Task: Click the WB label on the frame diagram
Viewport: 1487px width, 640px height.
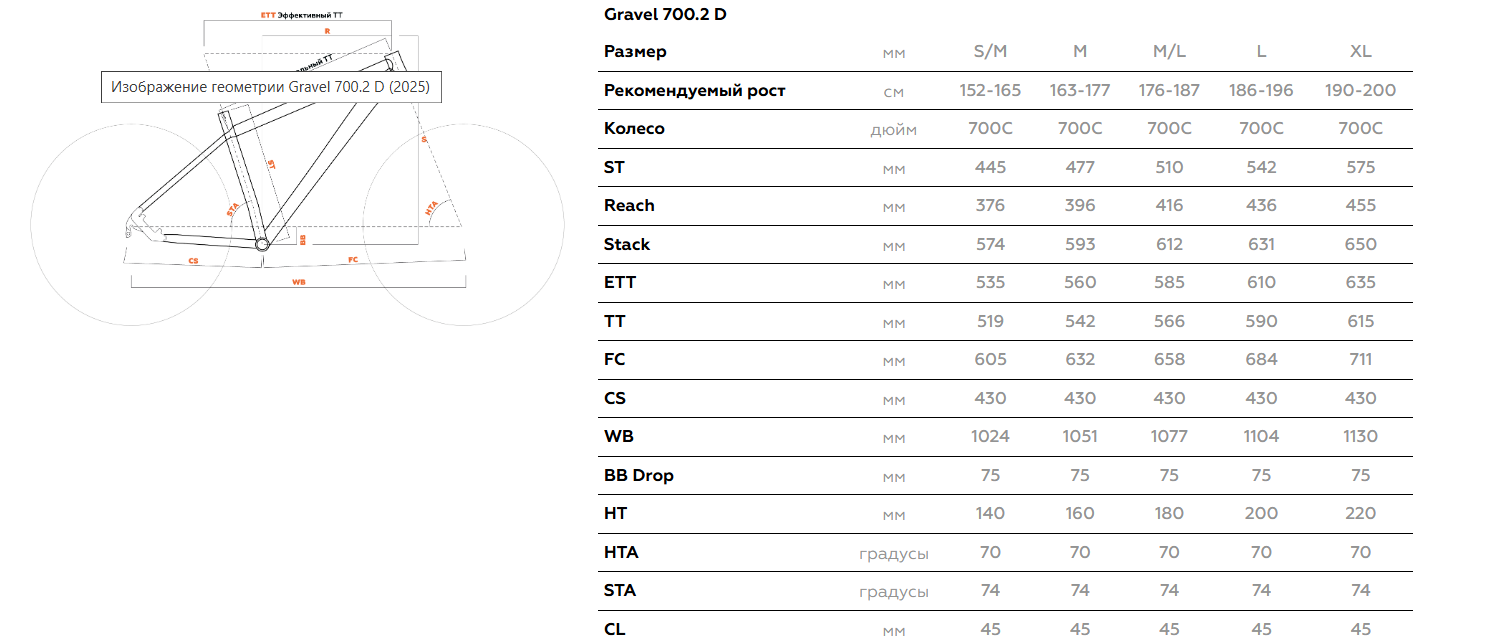Action: click(x=298, y=283)
